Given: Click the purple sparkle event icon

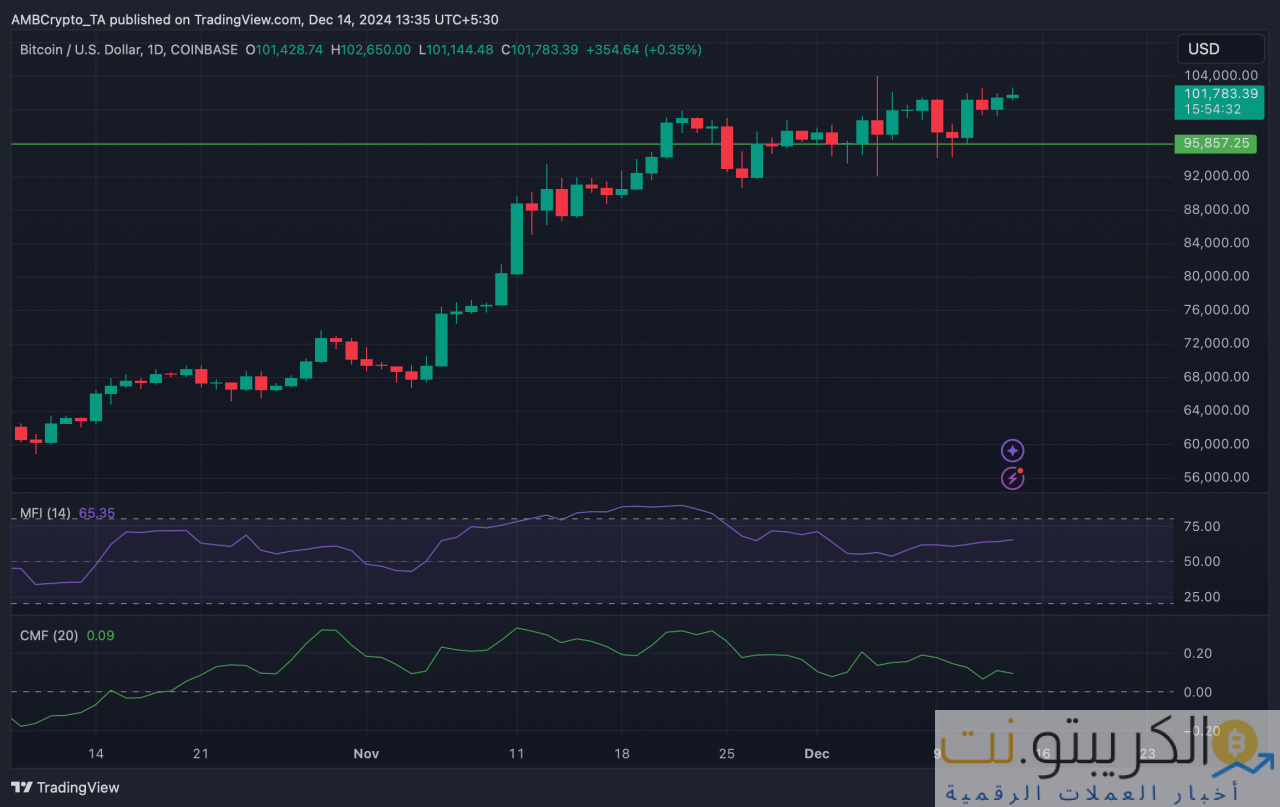Looking at the screenshot, I should point(1013,451).
